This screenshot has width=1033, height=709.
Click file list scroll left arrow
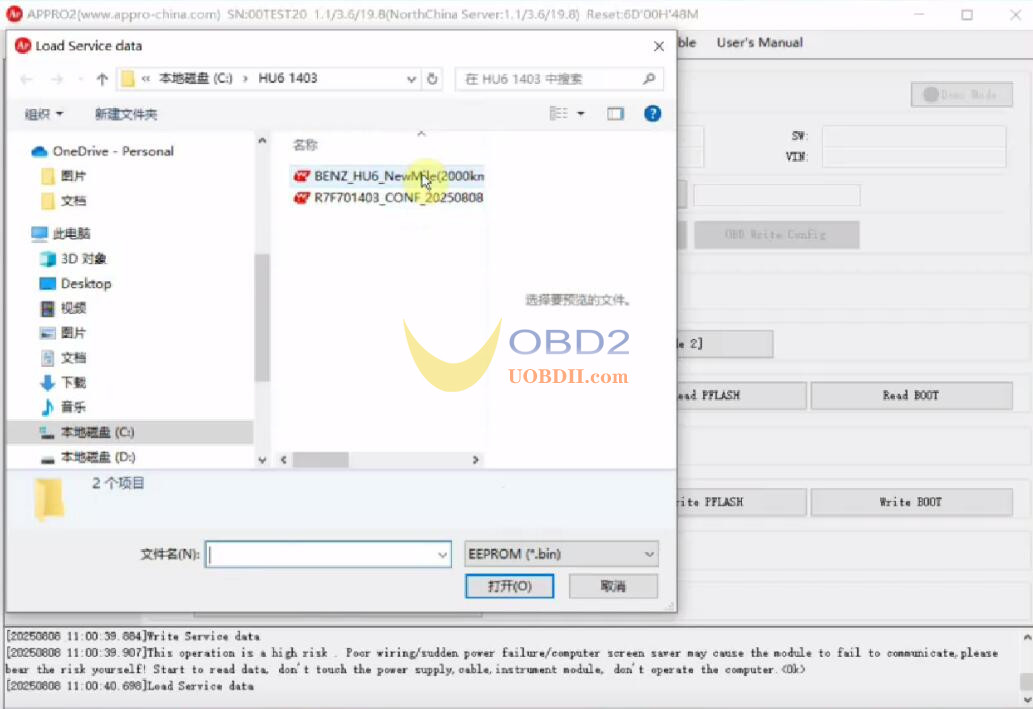point(283,460)
